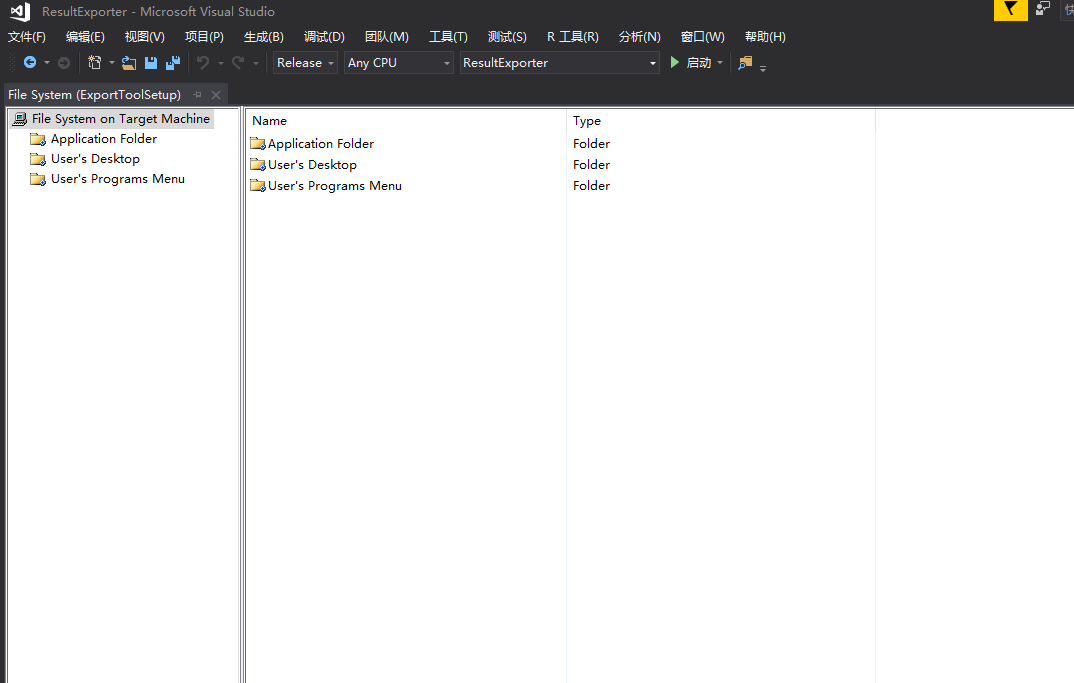Open the 工具(T) tools menu
1074x683 pixels.
(448, 37)
